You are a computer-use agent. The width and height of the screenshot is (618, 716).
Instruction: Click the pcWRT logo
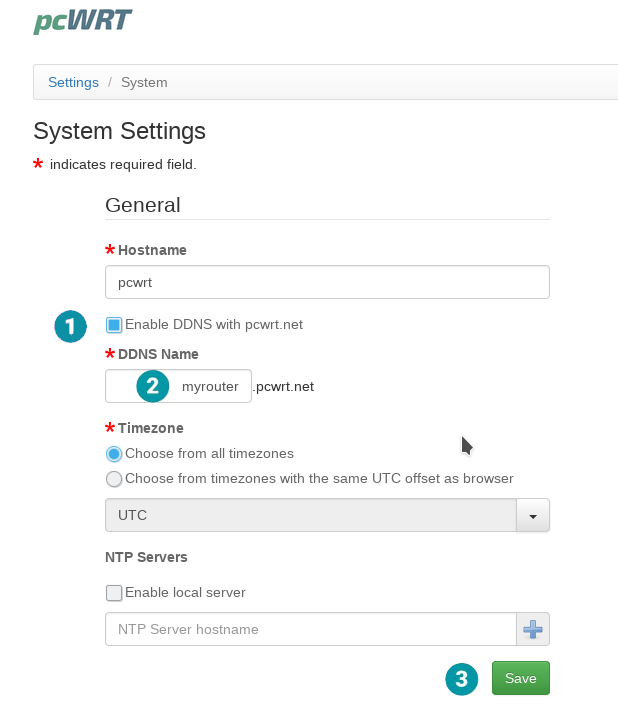82,20
